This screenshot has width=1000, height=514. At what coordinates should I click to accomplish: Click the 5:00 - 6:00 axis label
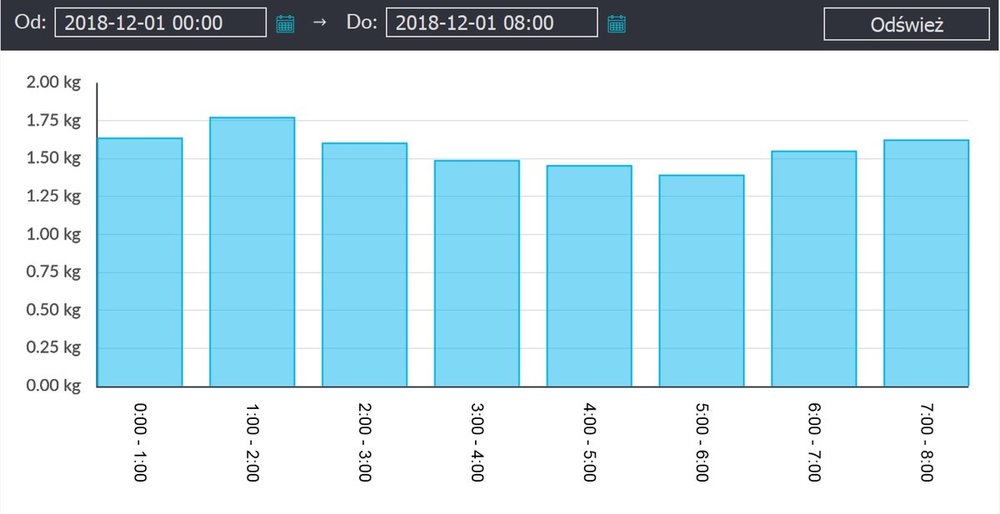coord(702,443)
